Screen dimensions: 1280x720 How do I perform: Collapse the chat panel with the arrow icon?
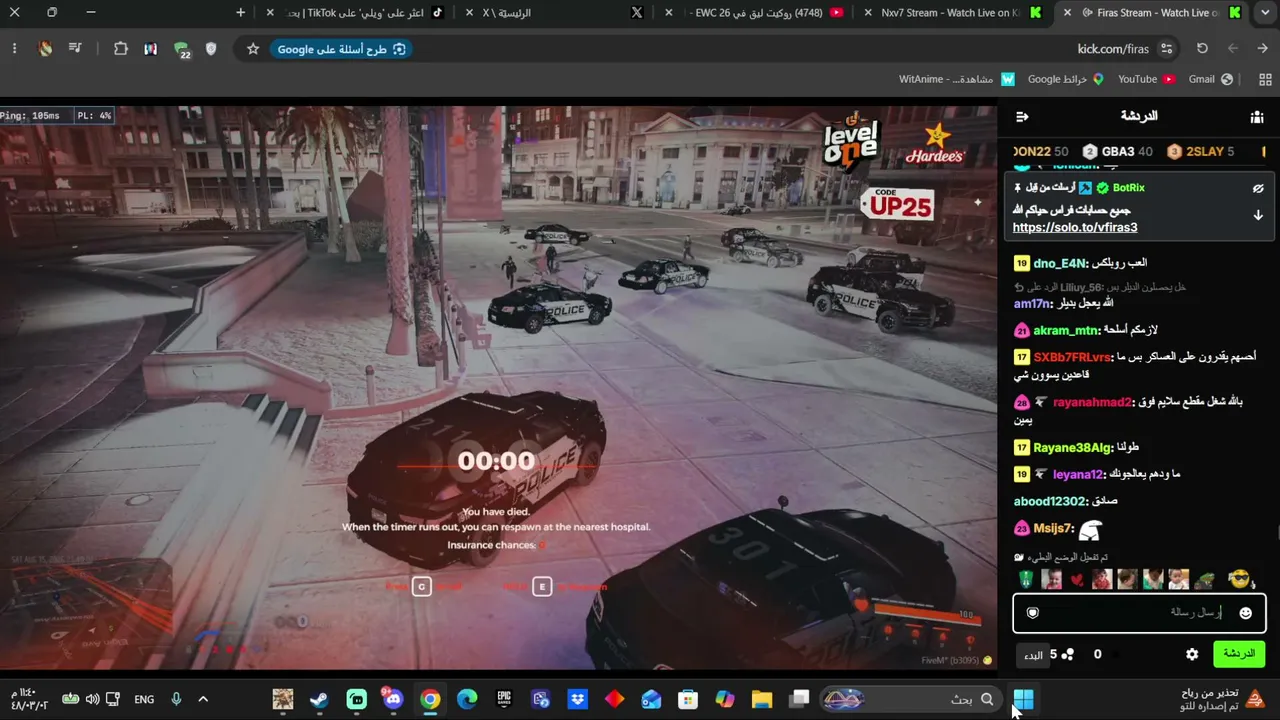pyautogui.click(x=1022, y=117)
